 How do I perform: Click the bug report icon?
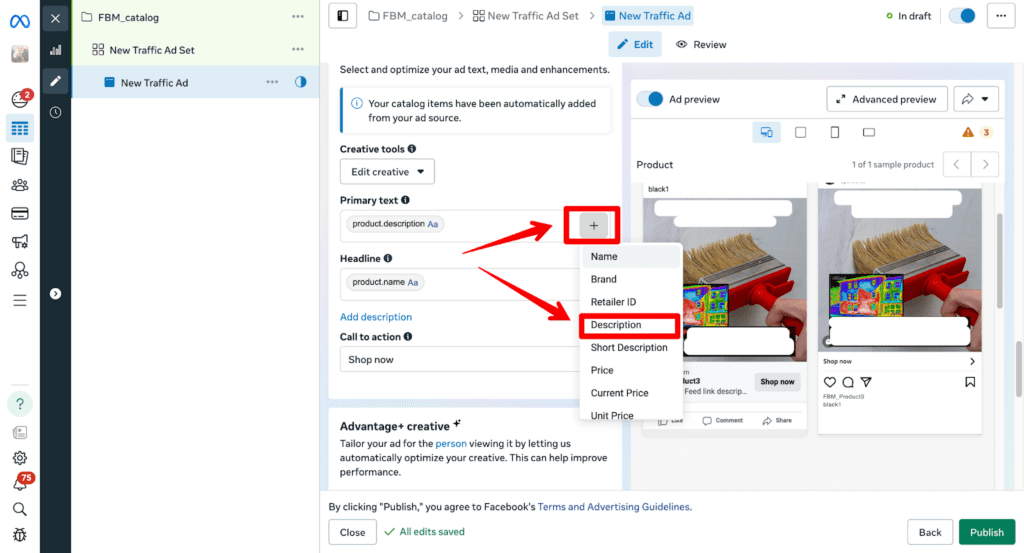point(20,535)
